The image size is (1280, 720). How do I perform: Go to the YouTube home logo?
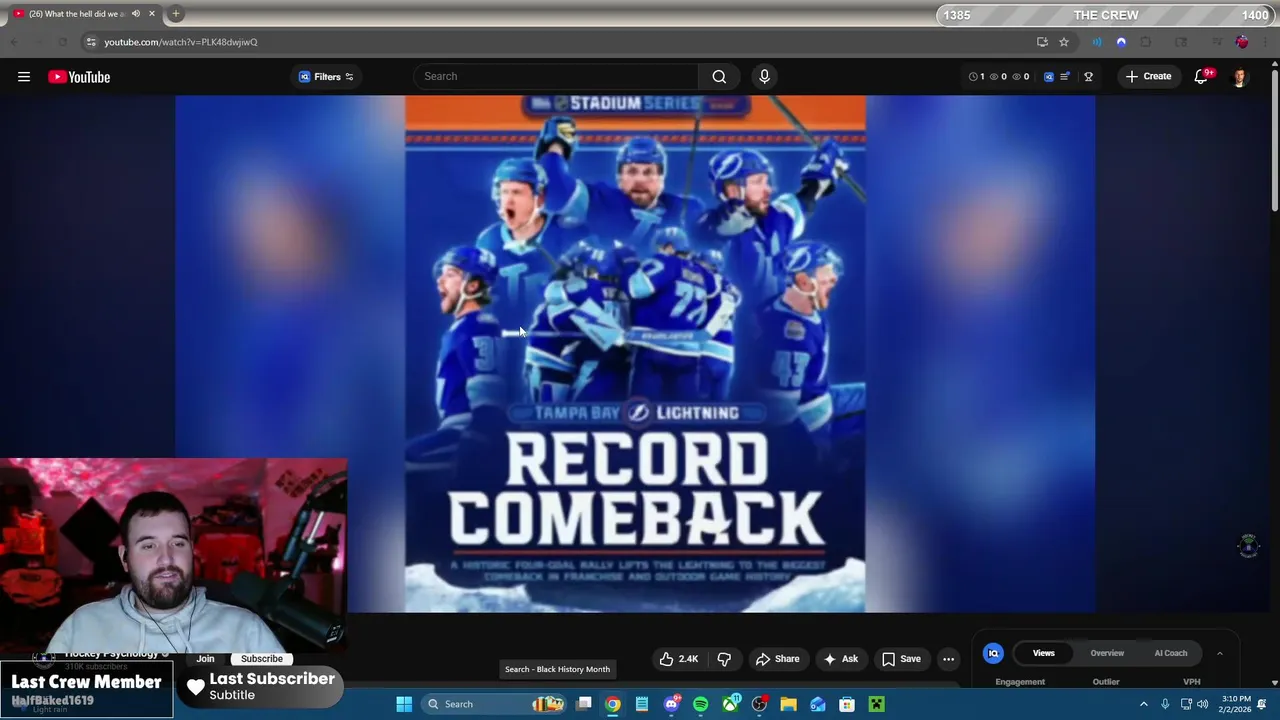click(x=79, y=77)
